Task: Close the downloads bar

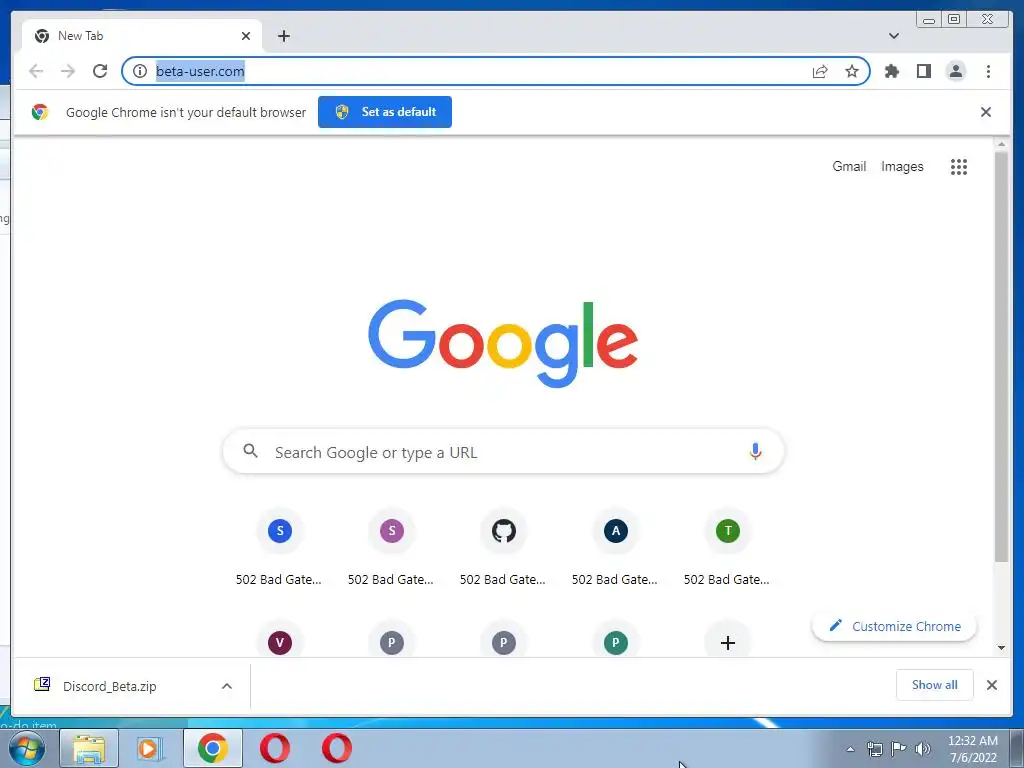Action: [991, 684]
